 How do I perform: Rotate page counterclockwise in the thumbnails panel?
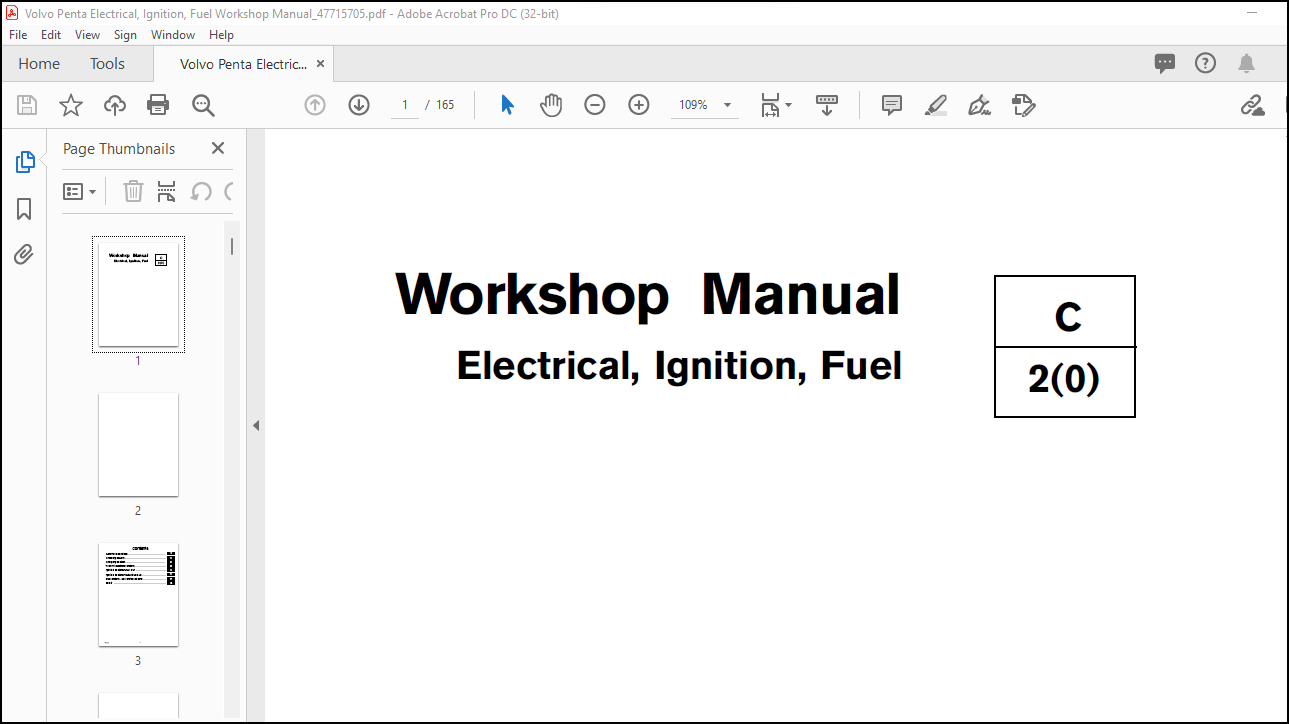click(x=201, y=191)
